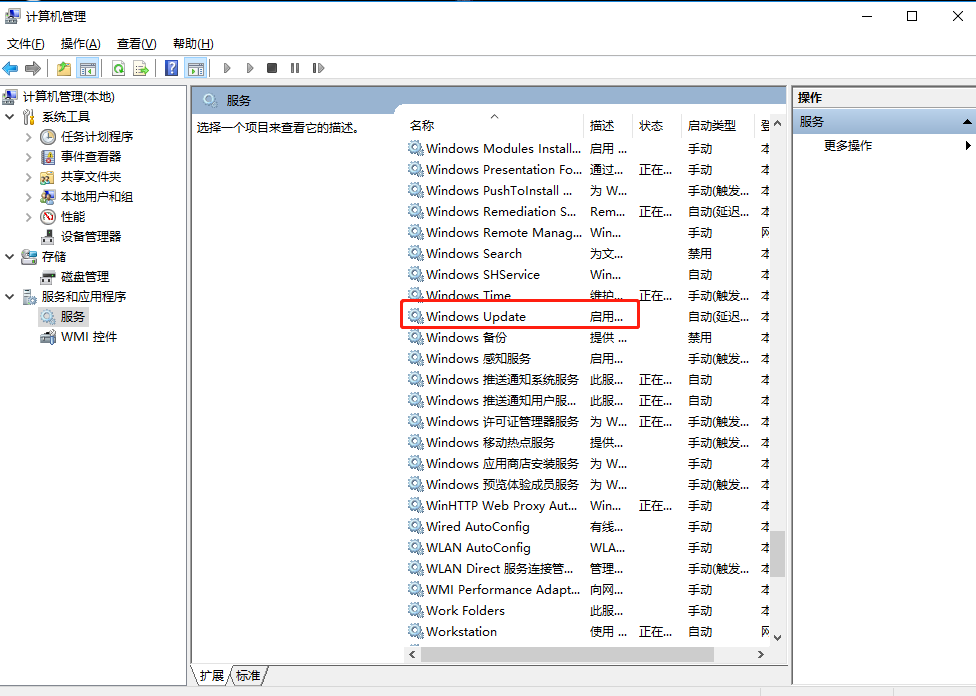The image size is (976, 696).
Task: Click horizontal scrollbar left arrow
Action: tap(413, 654)
